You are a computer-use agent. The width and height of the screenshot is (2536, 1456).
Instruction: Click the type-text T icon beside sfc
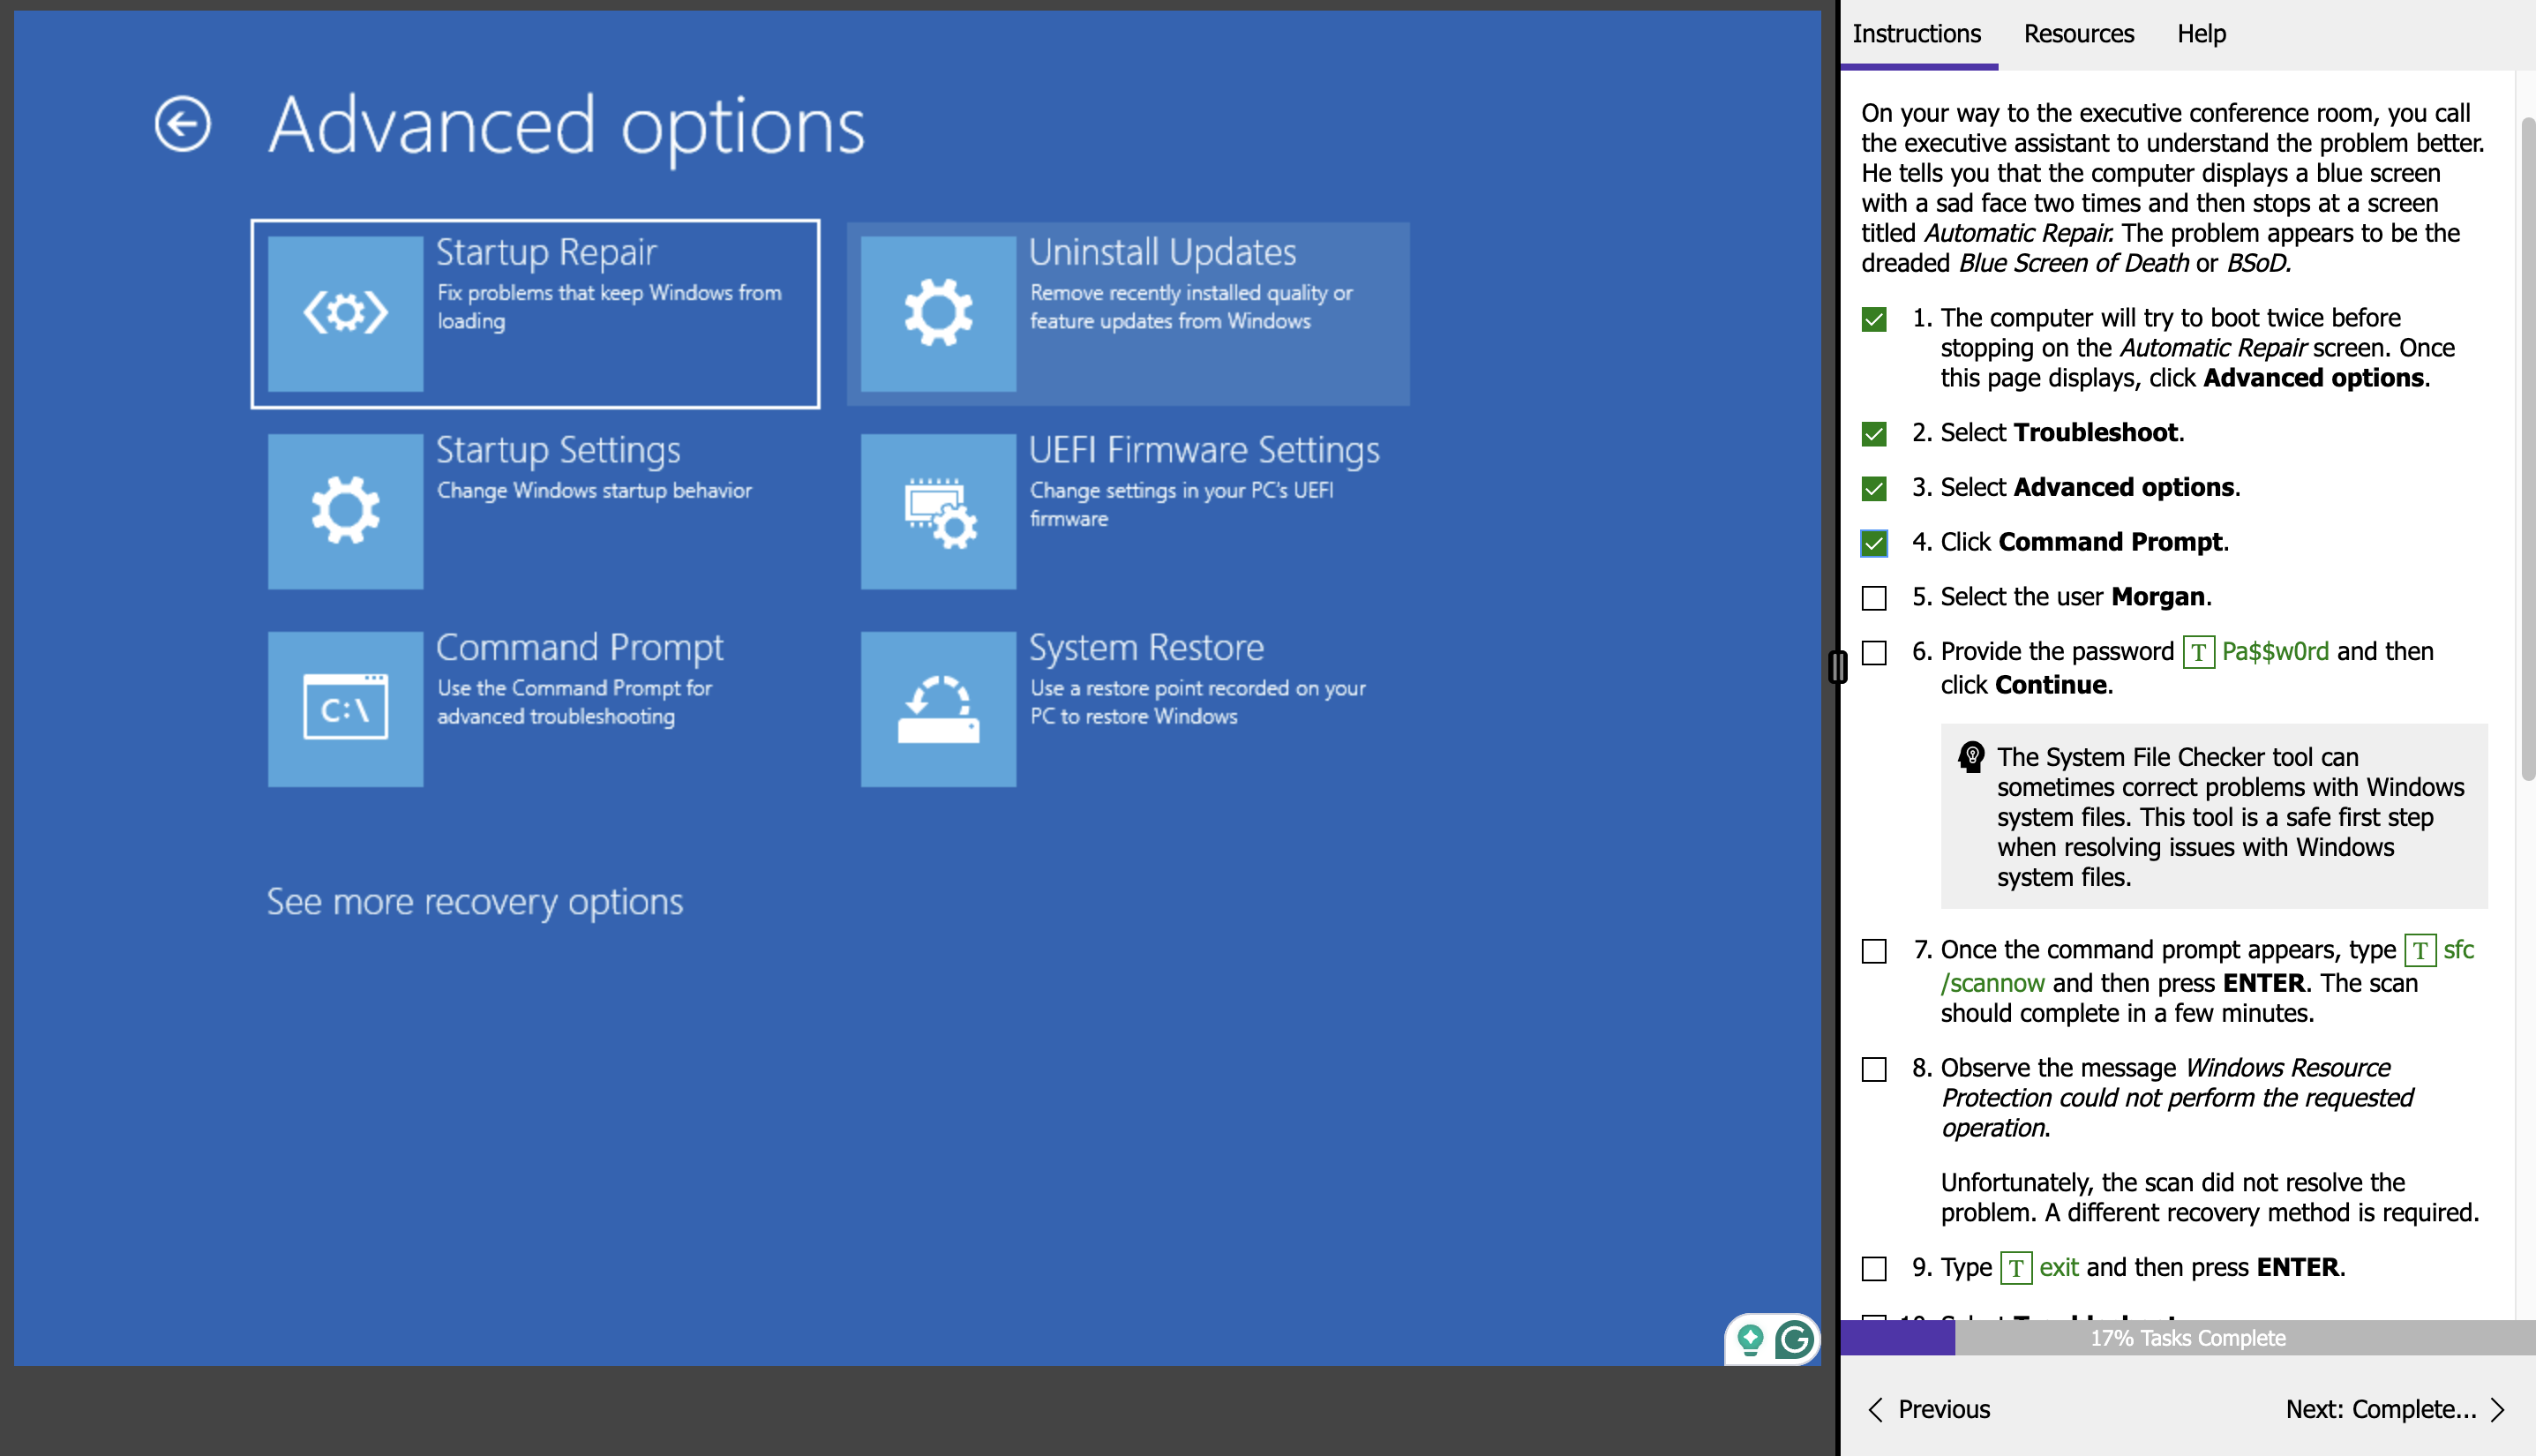tap(2420, 950)
